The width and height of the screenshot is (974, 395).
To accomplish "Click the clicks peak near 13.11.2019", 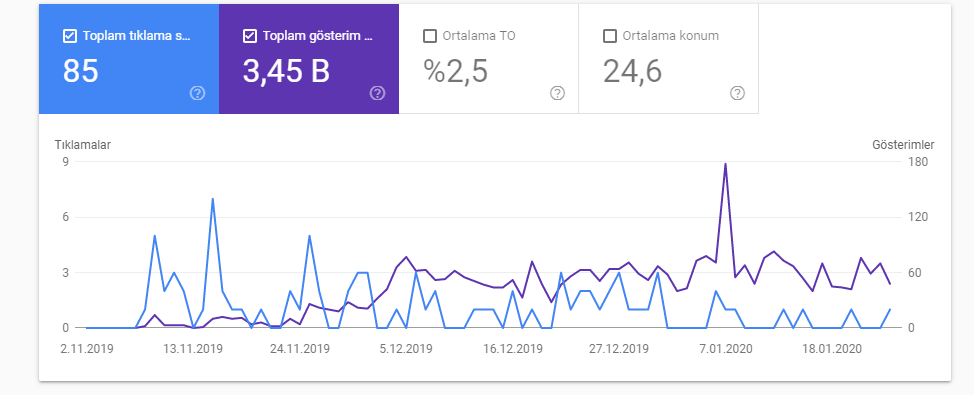I will pyautogui.click(x=212, y=199).
